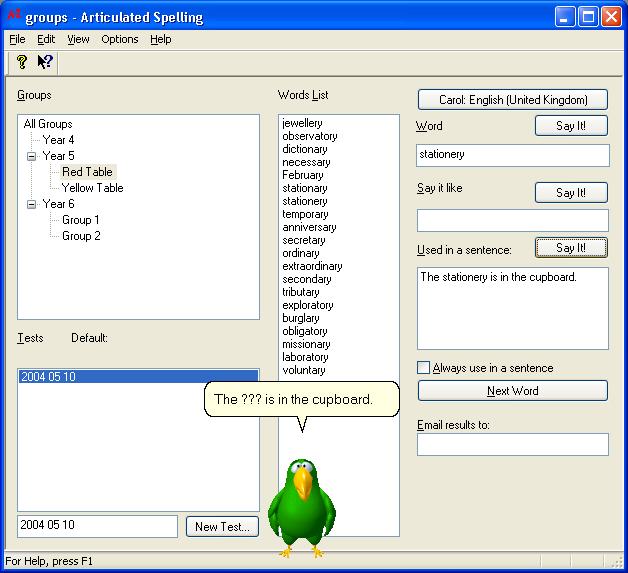The image size is (628, 573).
Task: Click the New Test... button
Action: 223,527
